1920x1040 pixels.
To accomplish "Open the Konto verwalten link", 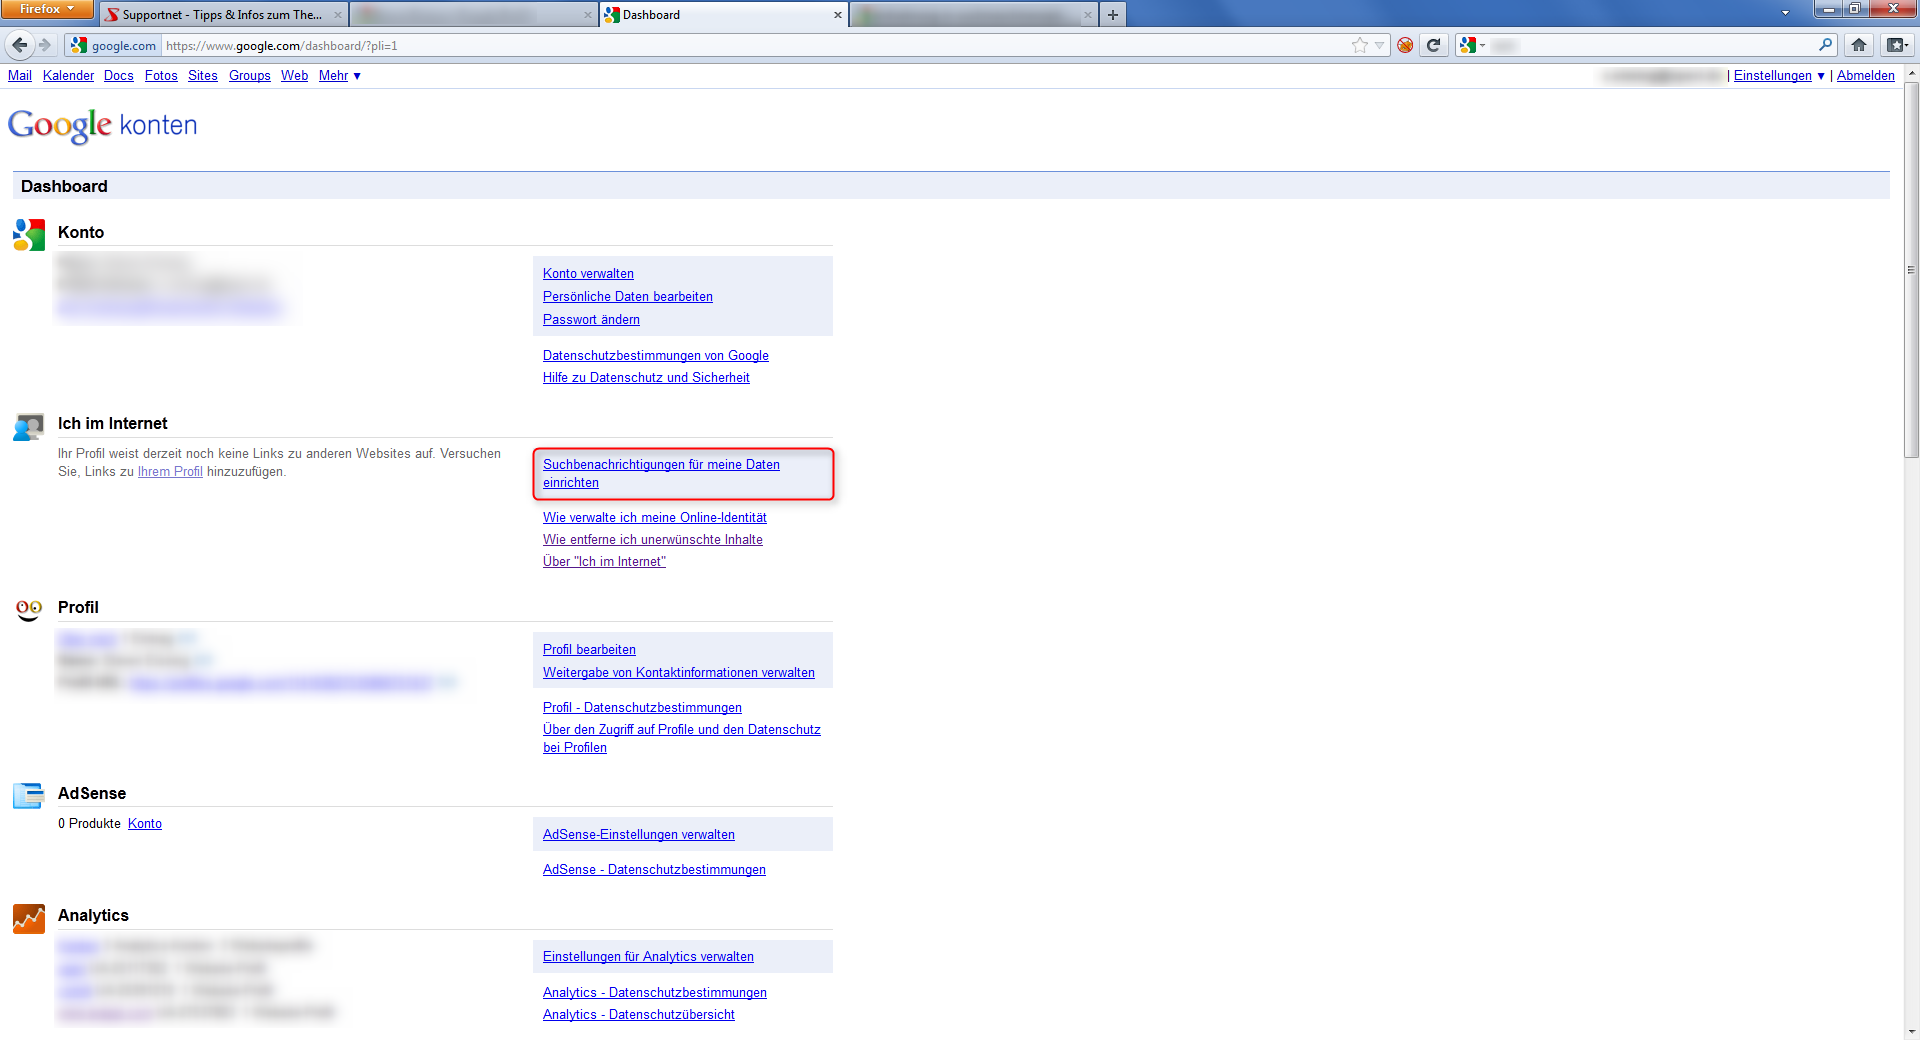I will (588, 273).
